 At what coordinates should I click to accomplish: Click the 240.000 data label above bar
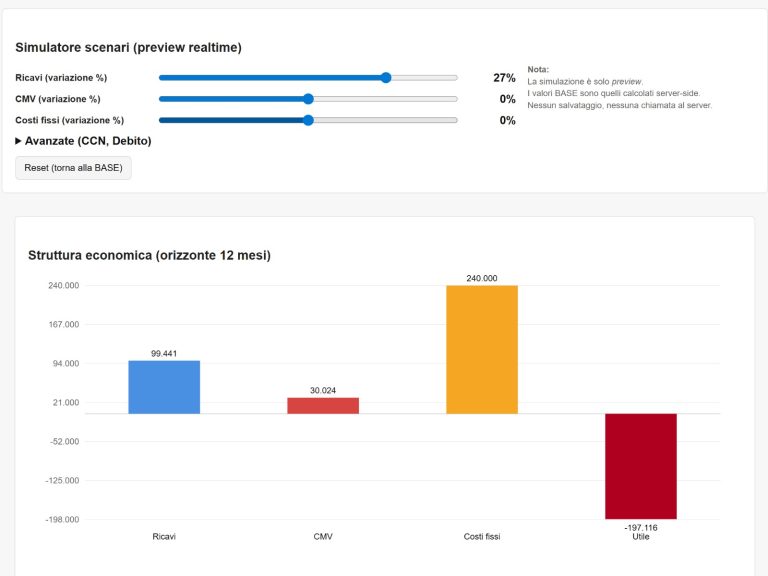pyautogui.click(x=482, y=278)
